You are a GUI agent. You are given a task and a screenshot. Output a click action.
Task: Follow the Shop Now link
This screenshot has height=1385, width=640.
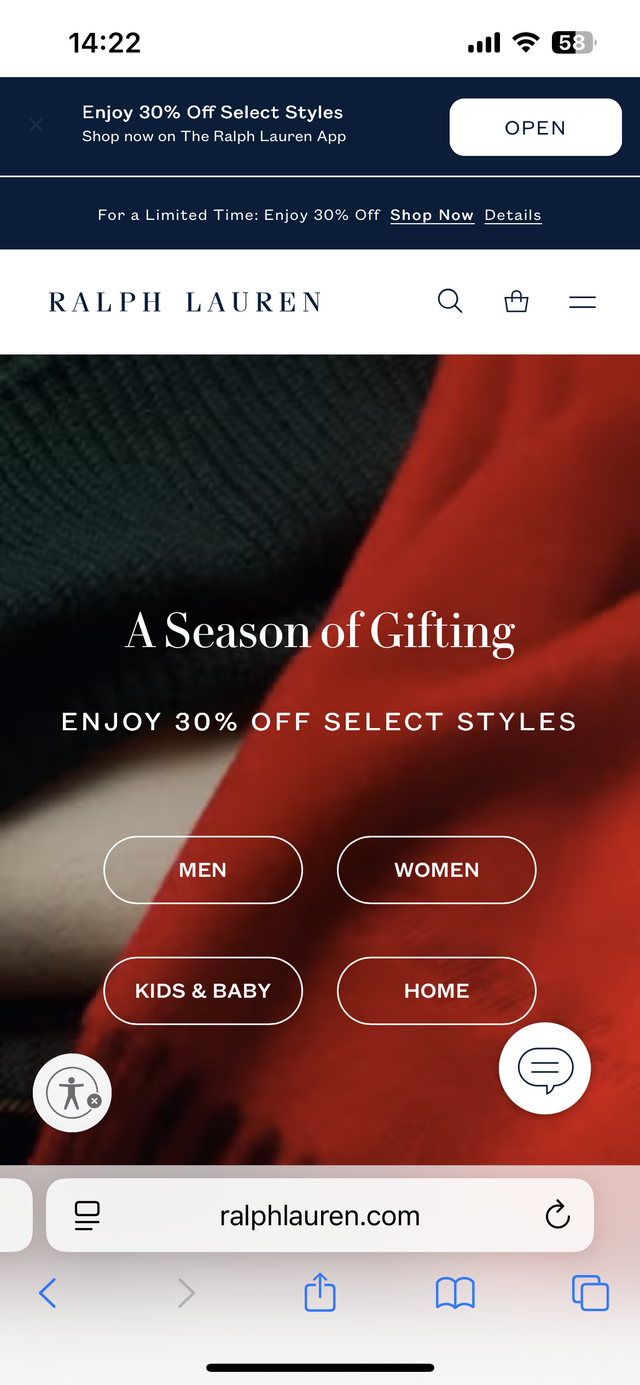pos(432,215)
